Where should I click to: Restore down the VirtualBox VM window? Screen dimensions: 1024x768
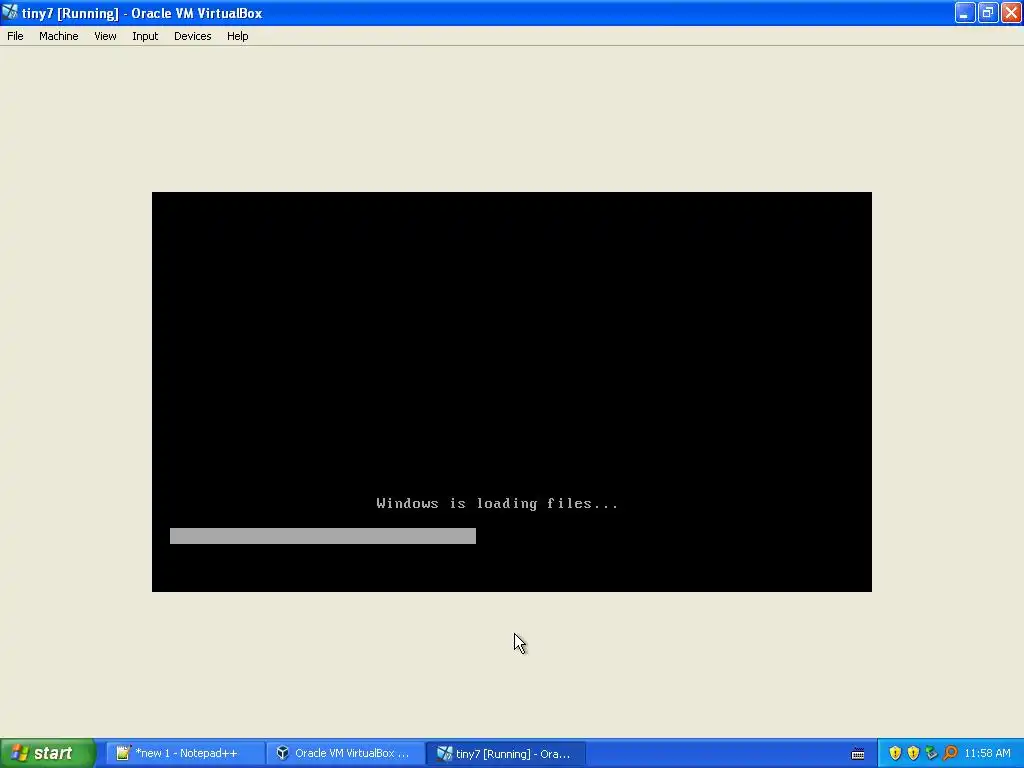point(987,12)
